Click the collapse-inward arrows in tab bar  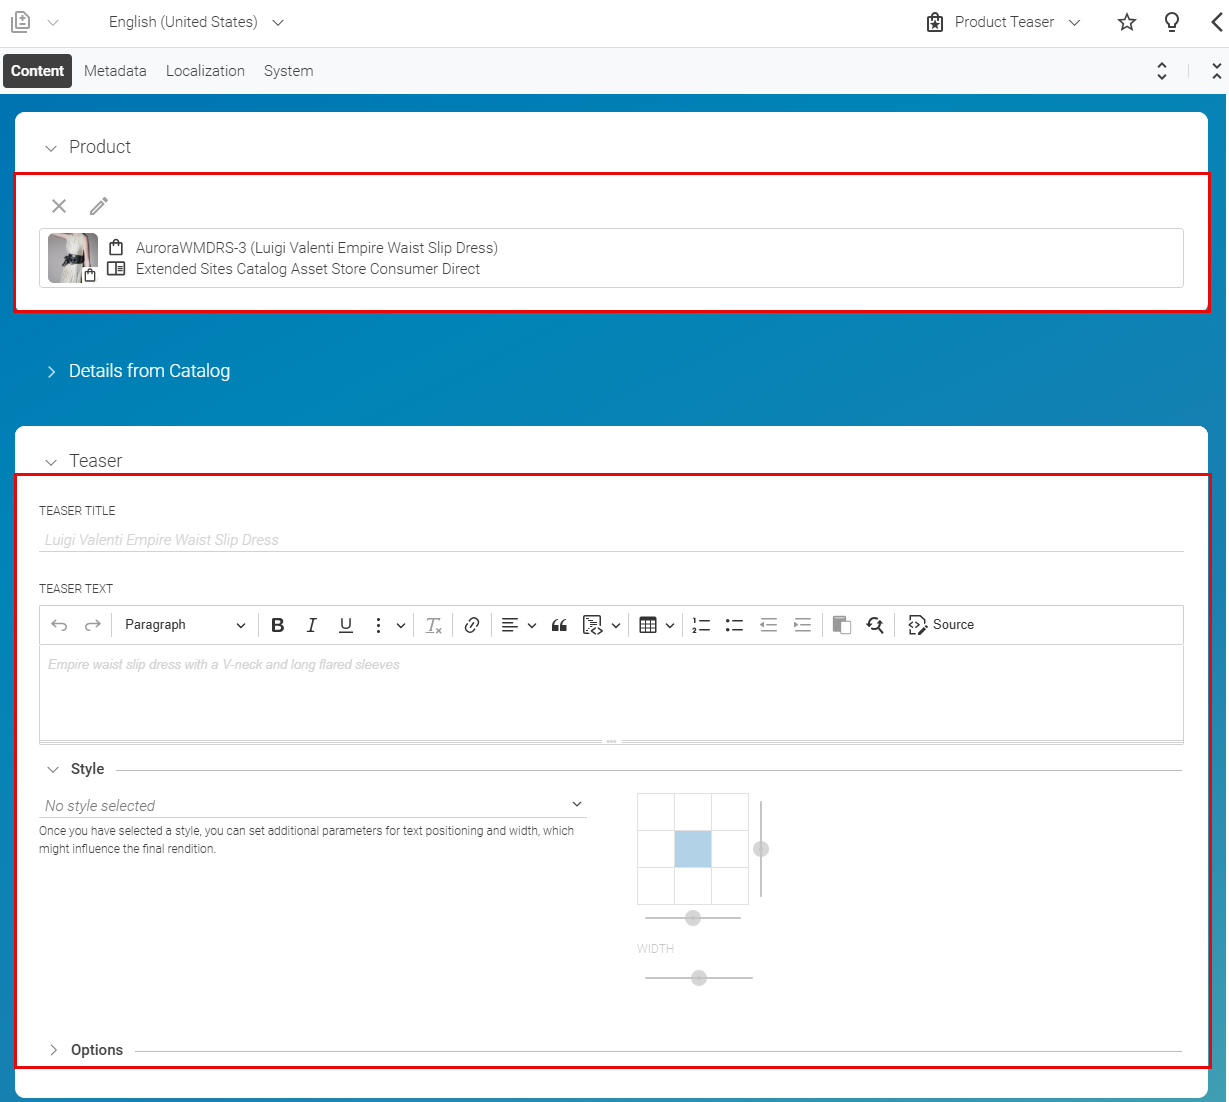tap(1216, 71)
